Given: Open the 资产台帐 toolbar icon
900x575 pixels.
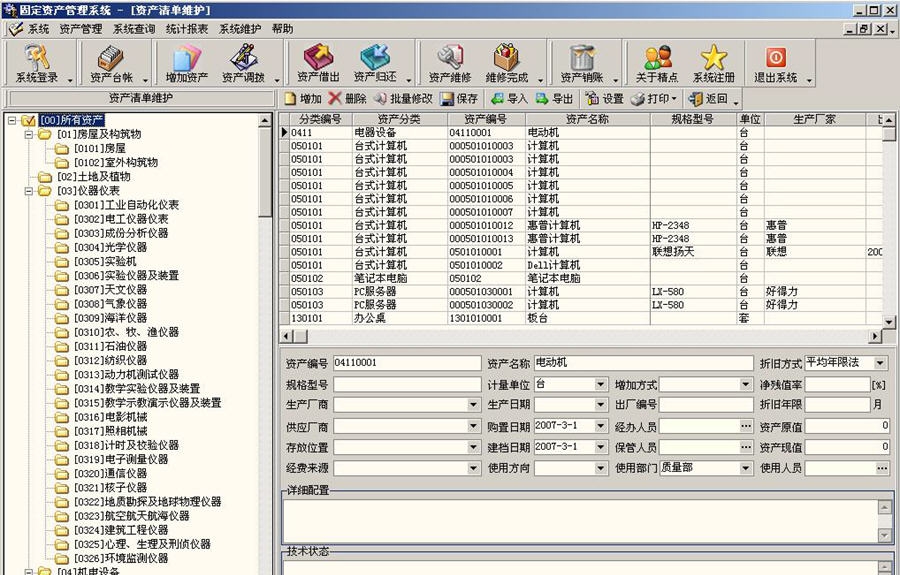Looking at the screenshot, I should click(x=111, y=63).
